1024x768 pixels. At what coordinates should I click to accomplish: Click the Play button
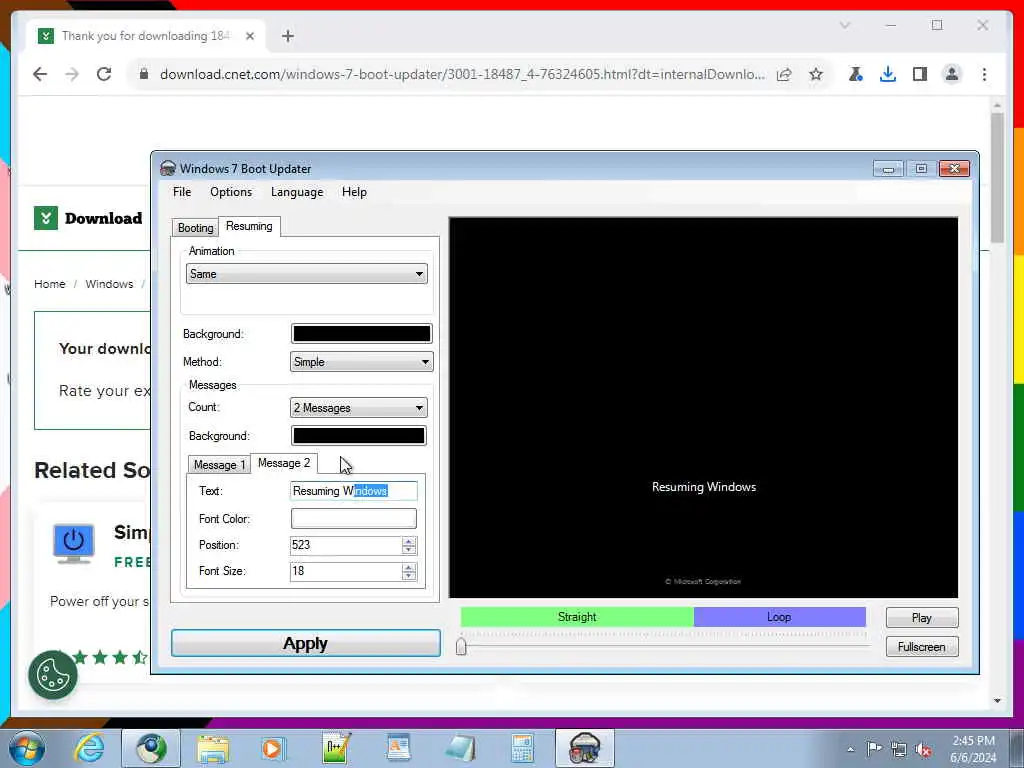921,618
